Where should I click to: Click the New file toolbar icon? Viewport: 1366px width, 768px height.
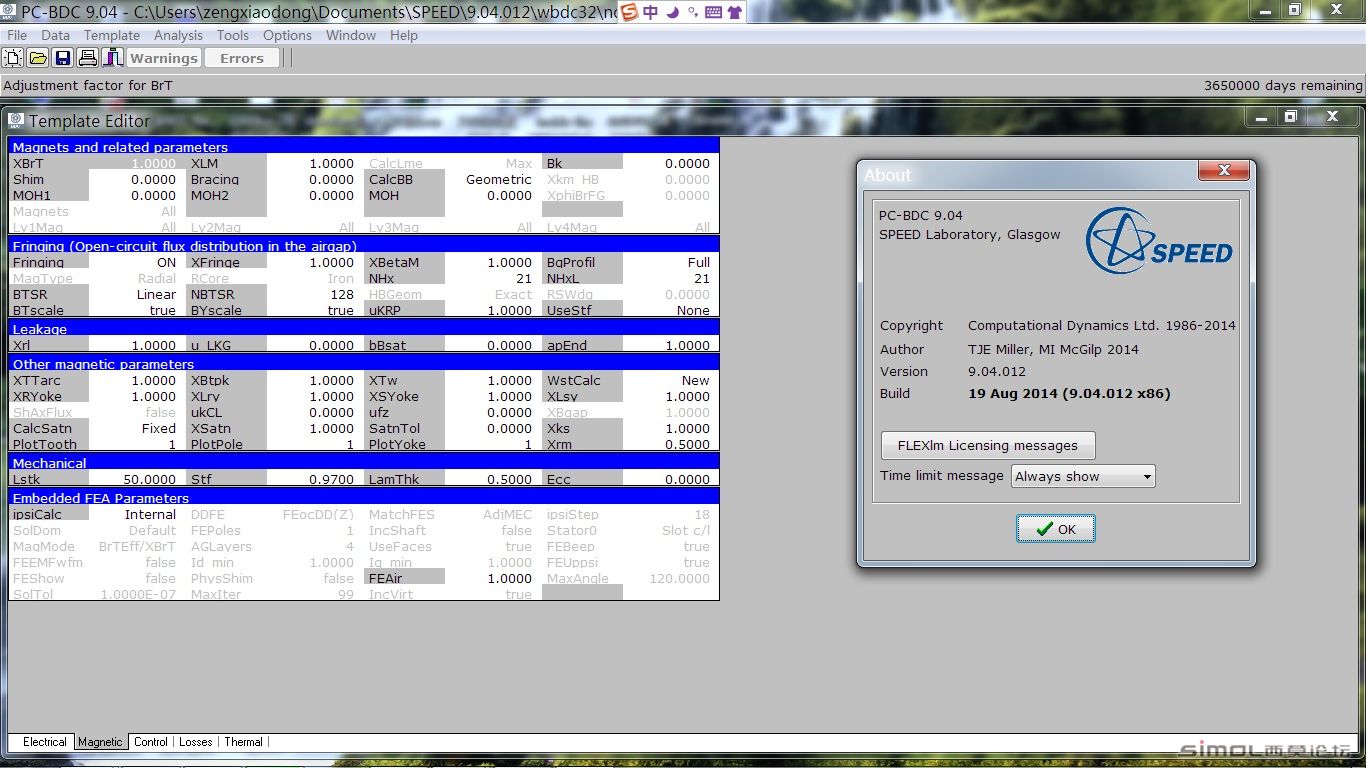[14, 58]
